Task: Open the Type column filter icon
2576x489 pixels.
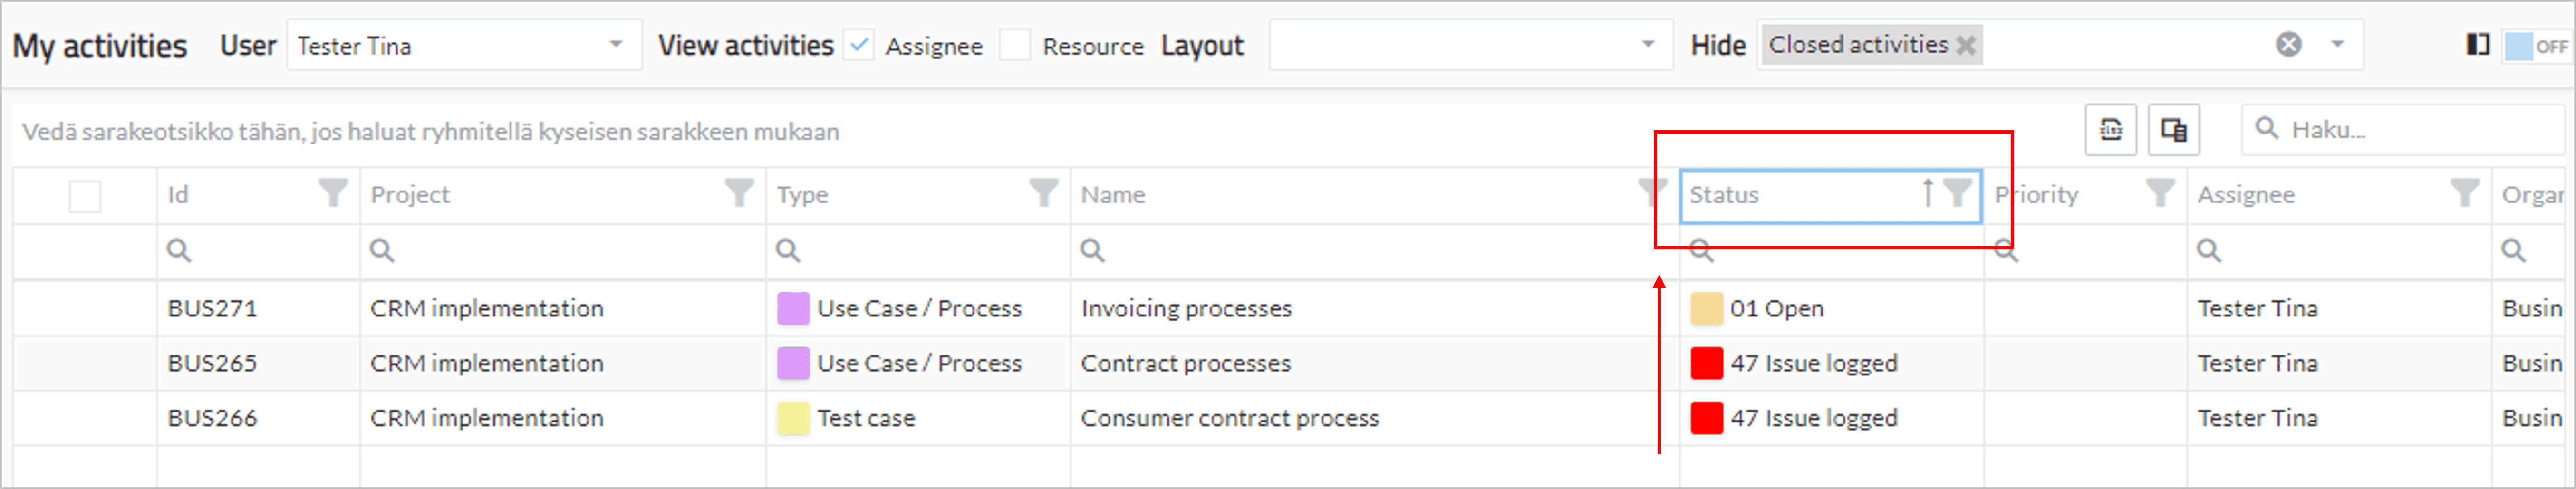Action: coord(1043,192)
